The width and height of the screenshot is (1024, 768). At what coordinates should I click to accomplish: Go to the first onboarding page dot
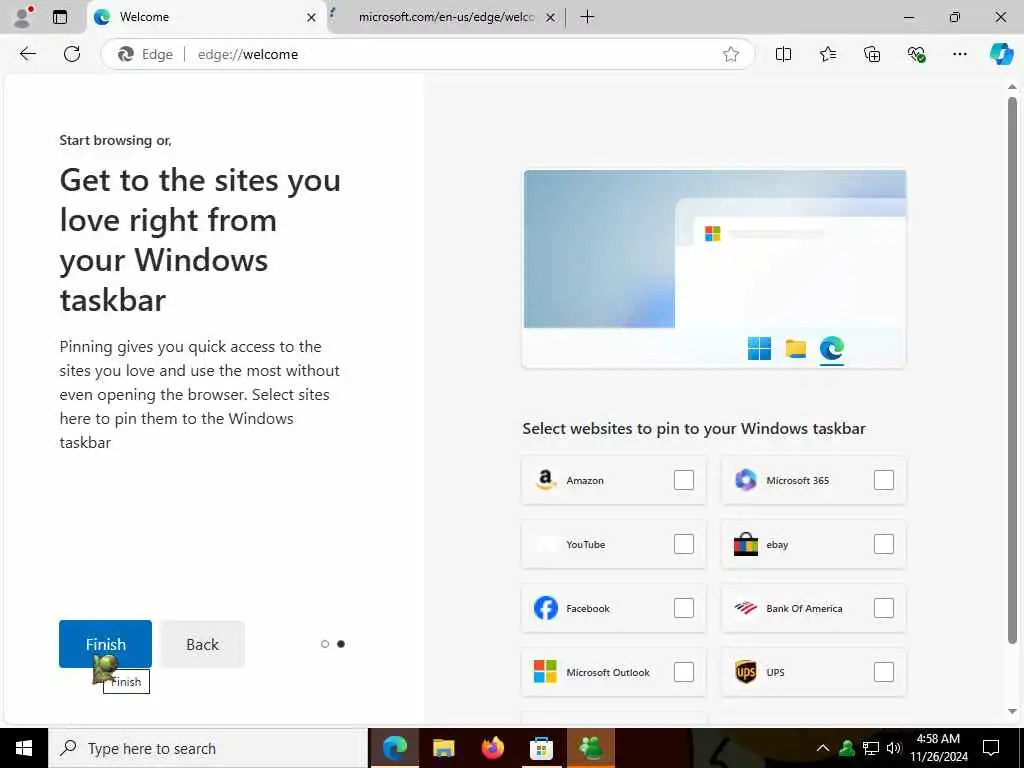point(325,644)
